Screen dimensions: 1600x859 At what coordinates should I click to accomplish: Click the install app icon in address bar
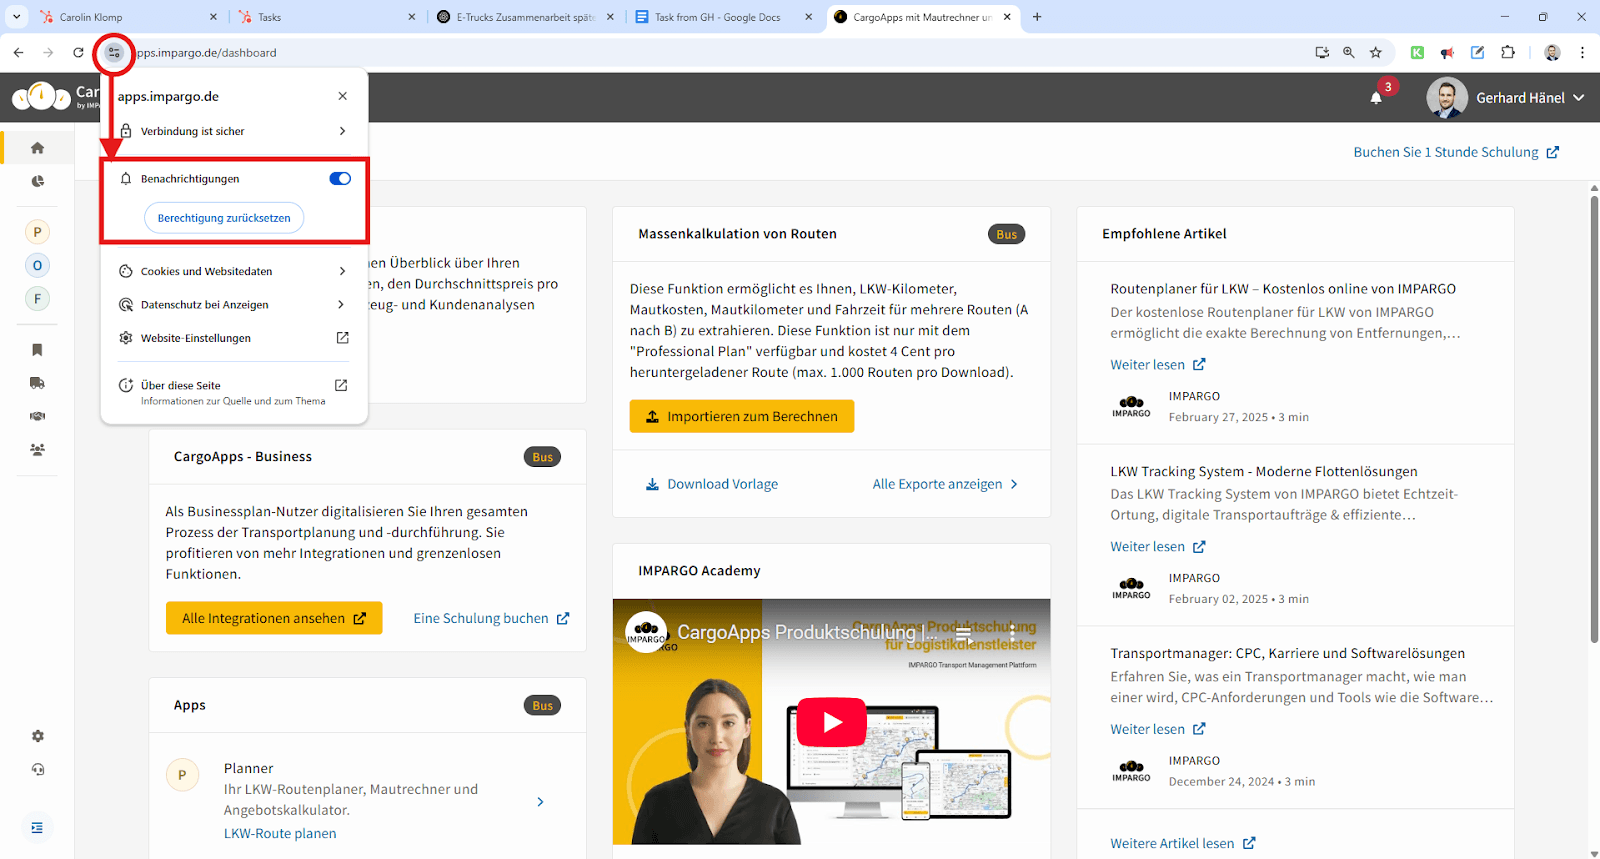(1322, 53)
